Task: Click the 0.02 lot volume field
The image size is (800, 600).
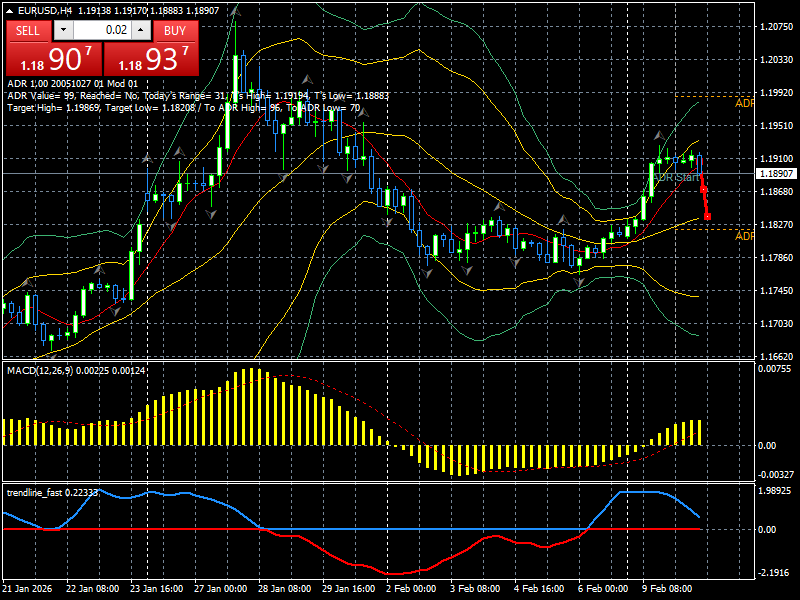Action: 103,31
